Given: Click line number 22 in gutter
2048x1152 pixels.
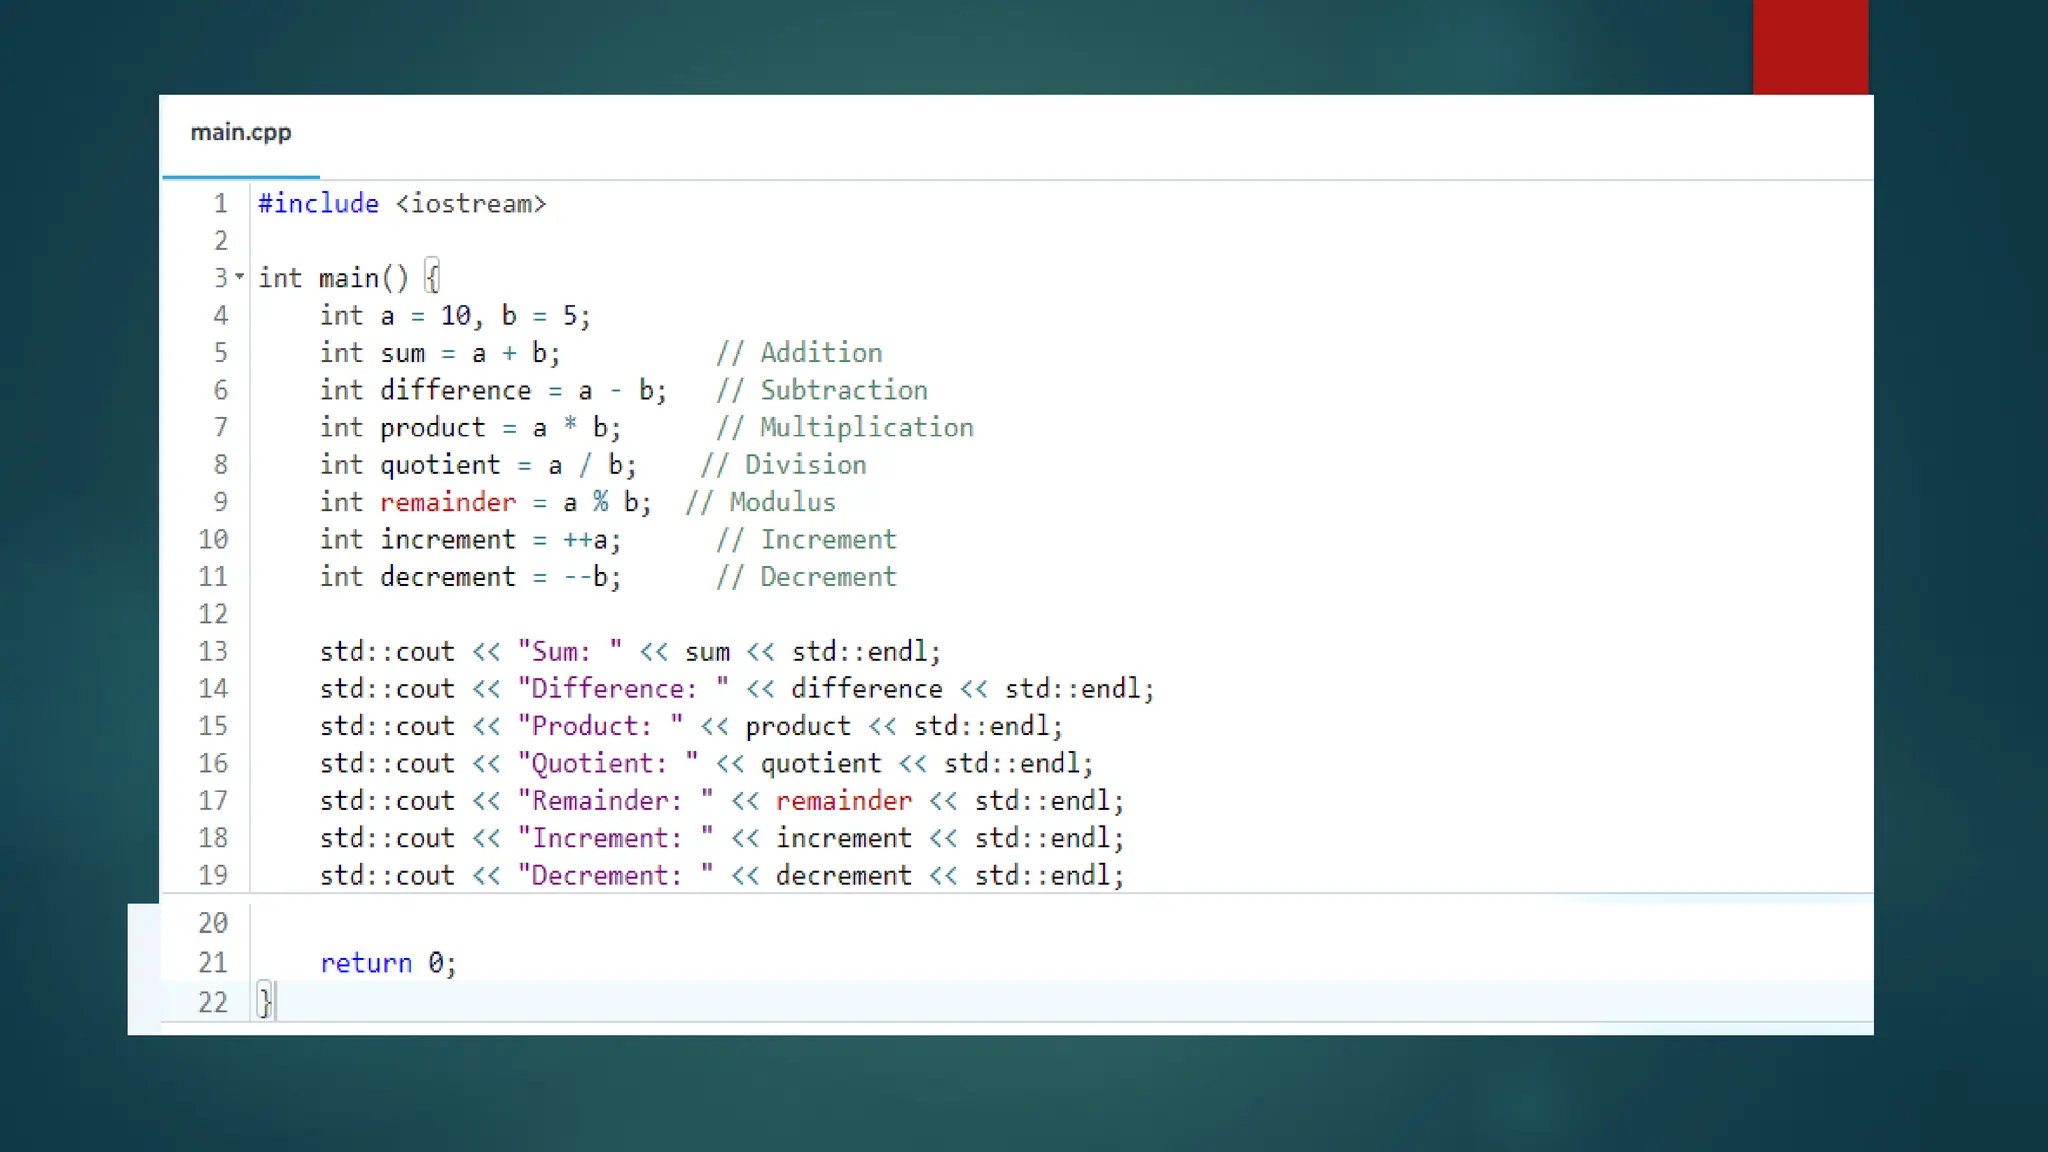Looking at the screenshot, I should pos(213,1002).
